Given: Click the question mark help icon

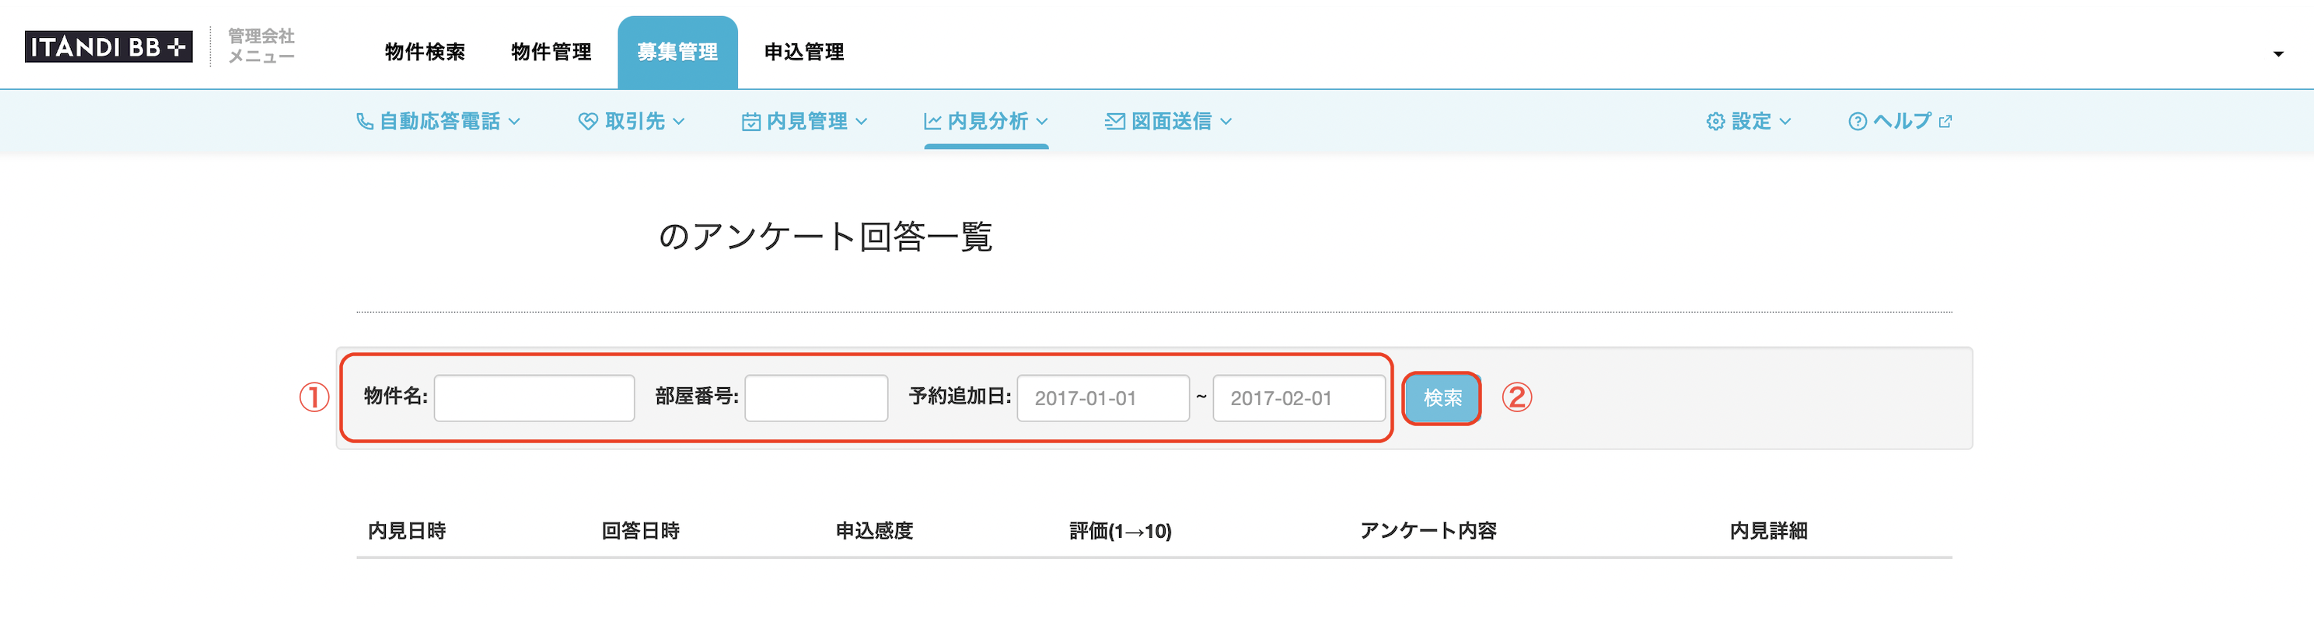Looking at the screenshot, I should coord(1858,121).
